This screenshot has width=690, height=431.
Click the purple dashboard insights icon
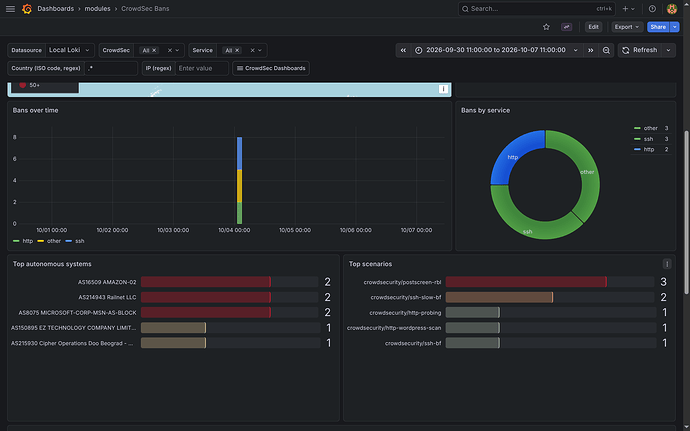click(x=566, y=27)
